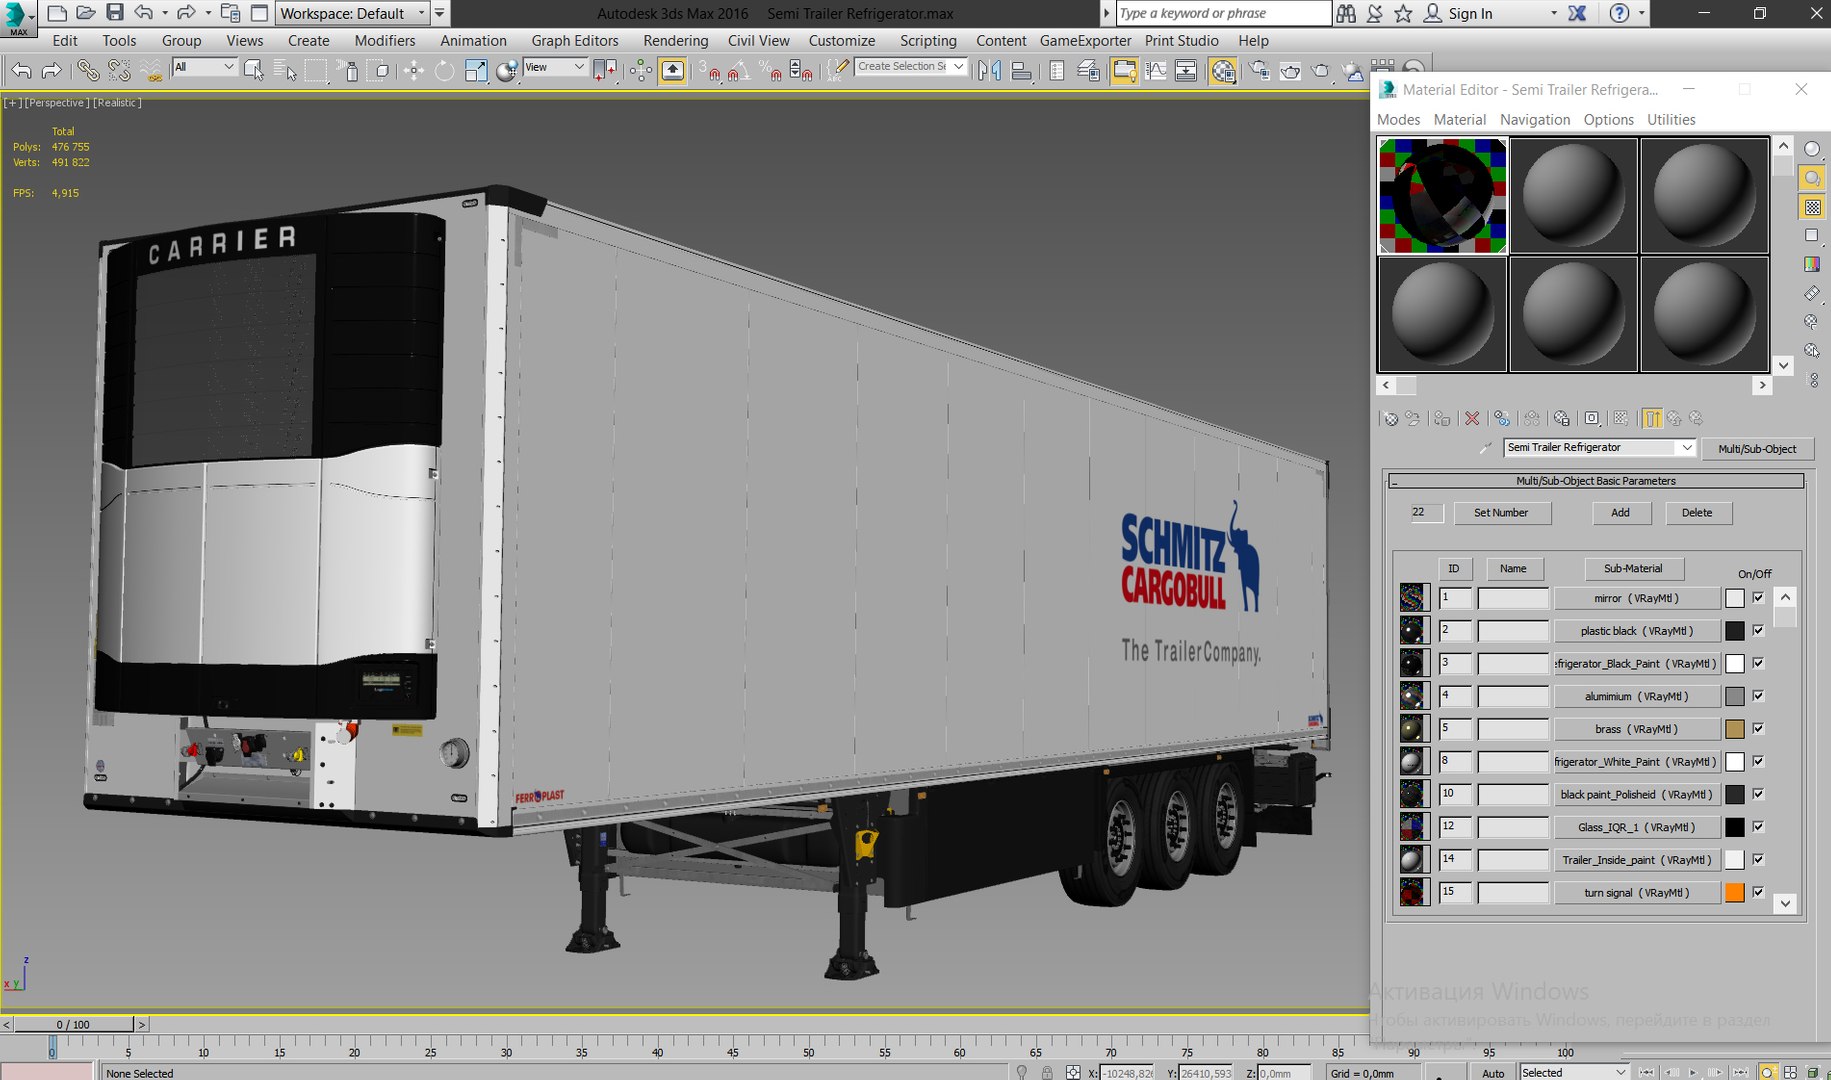The image size is (1831, 1080).
Task: Toggle On/Off checkbox for mirror material
Action: tap(1758, 598)
